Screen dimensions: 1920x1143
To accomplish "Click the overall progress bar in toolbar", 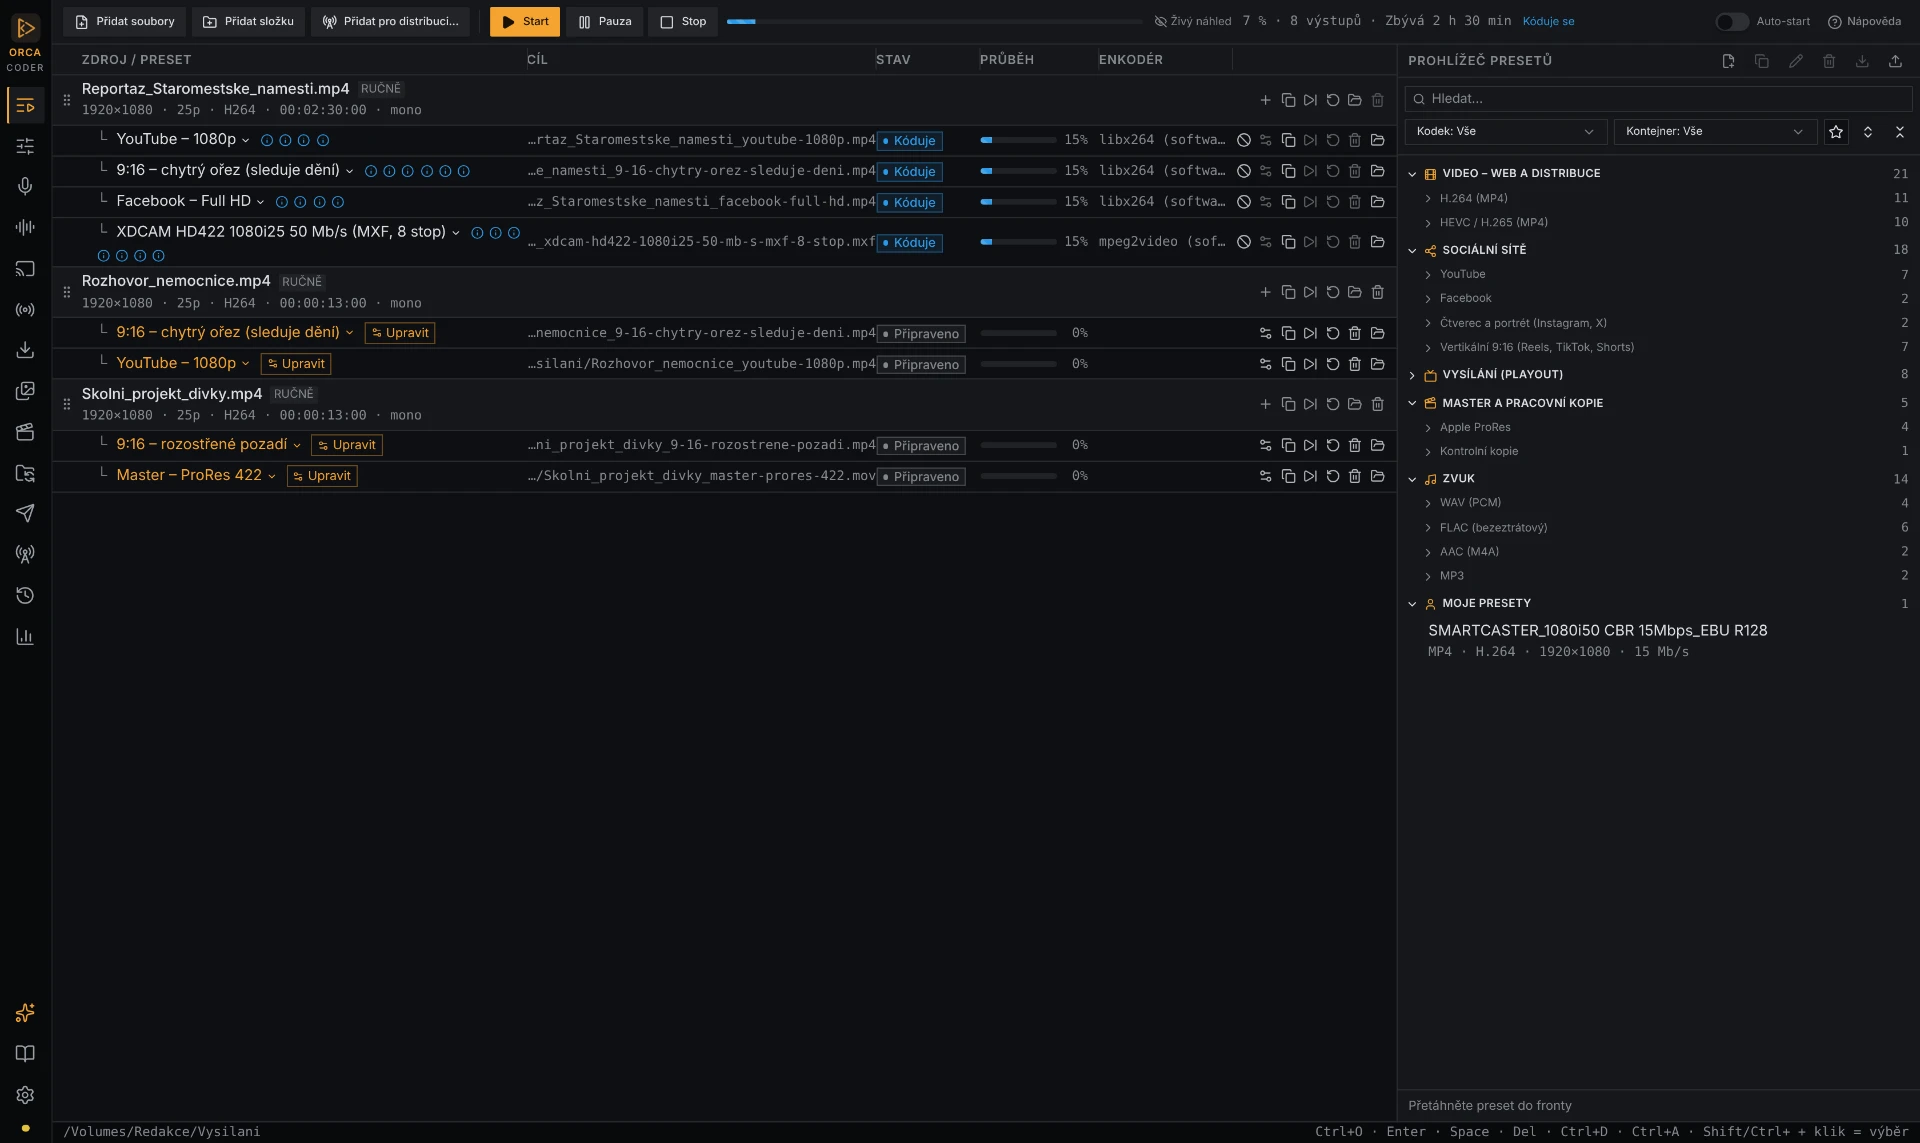I will 934,21.
